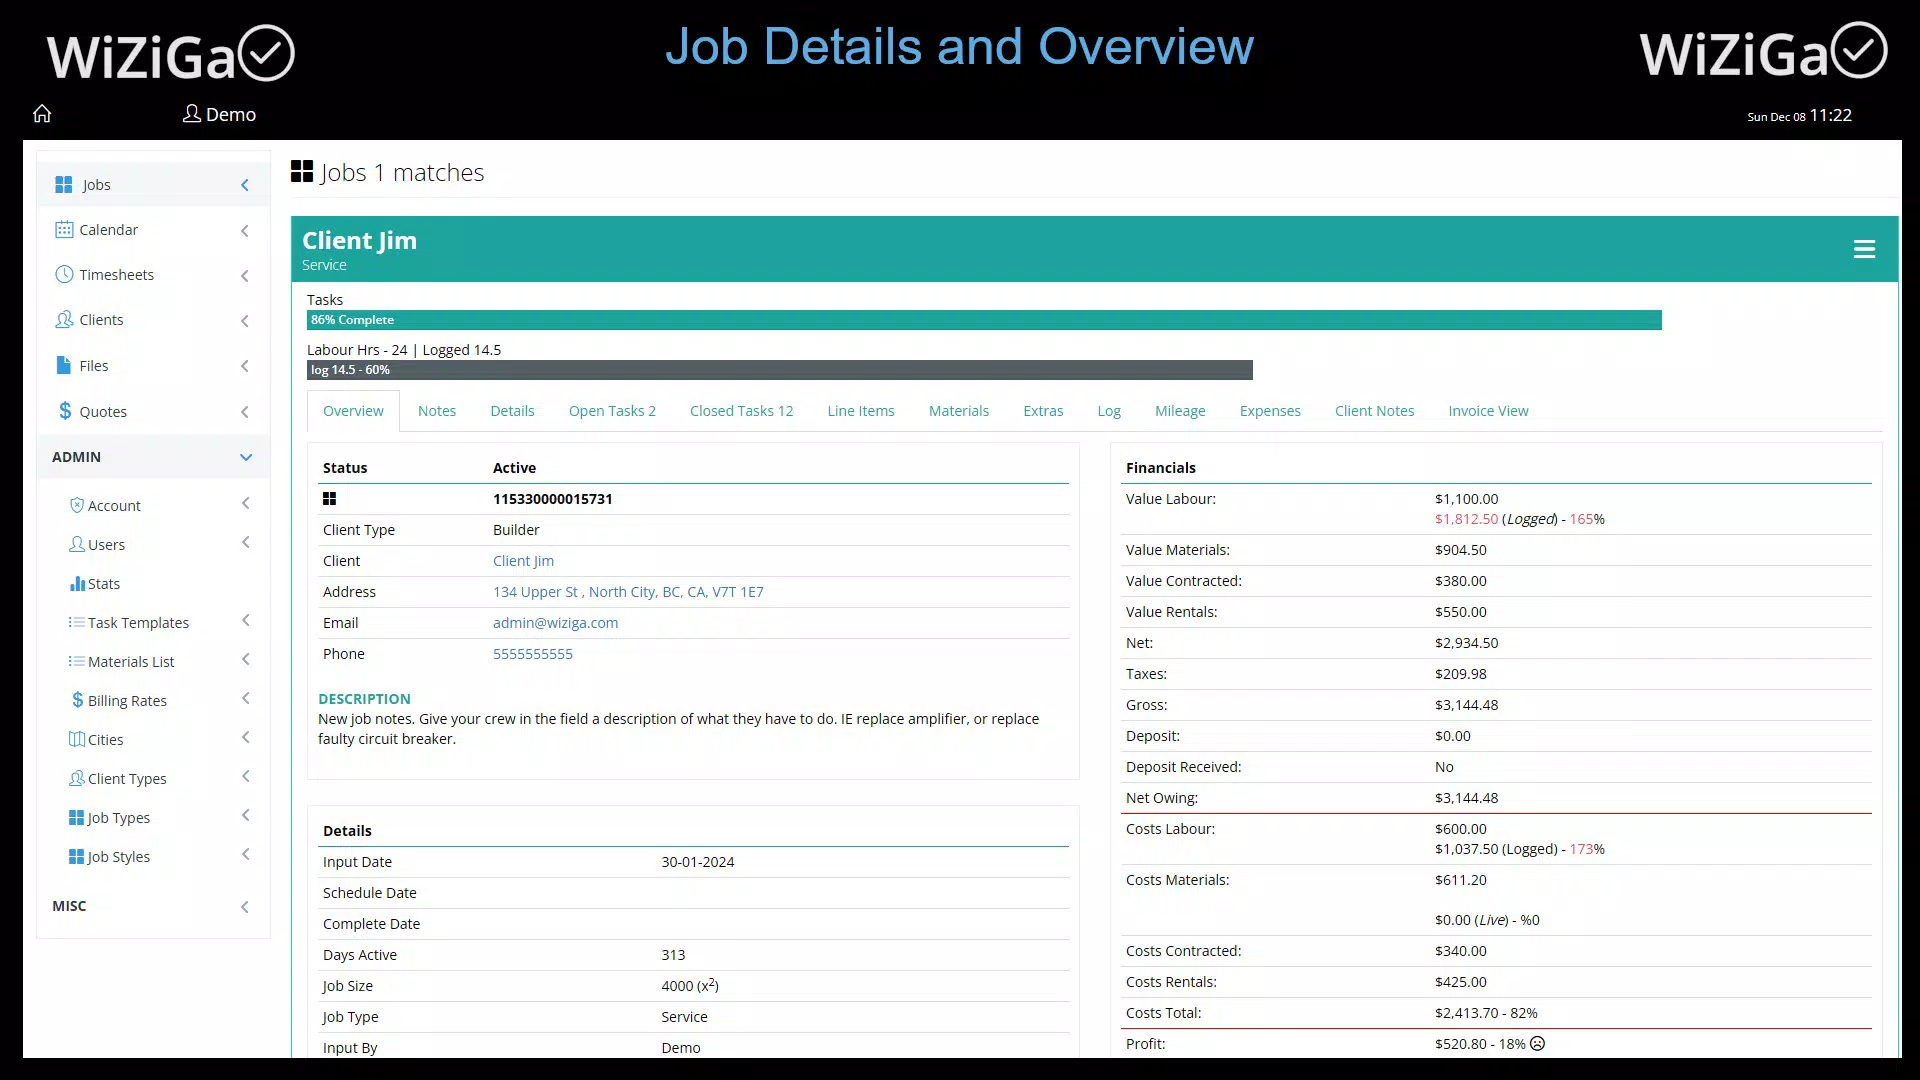This screenshot has height=1080, width=1920.
Task: Click the Clients people icon
Action: [x=64, y=320]
